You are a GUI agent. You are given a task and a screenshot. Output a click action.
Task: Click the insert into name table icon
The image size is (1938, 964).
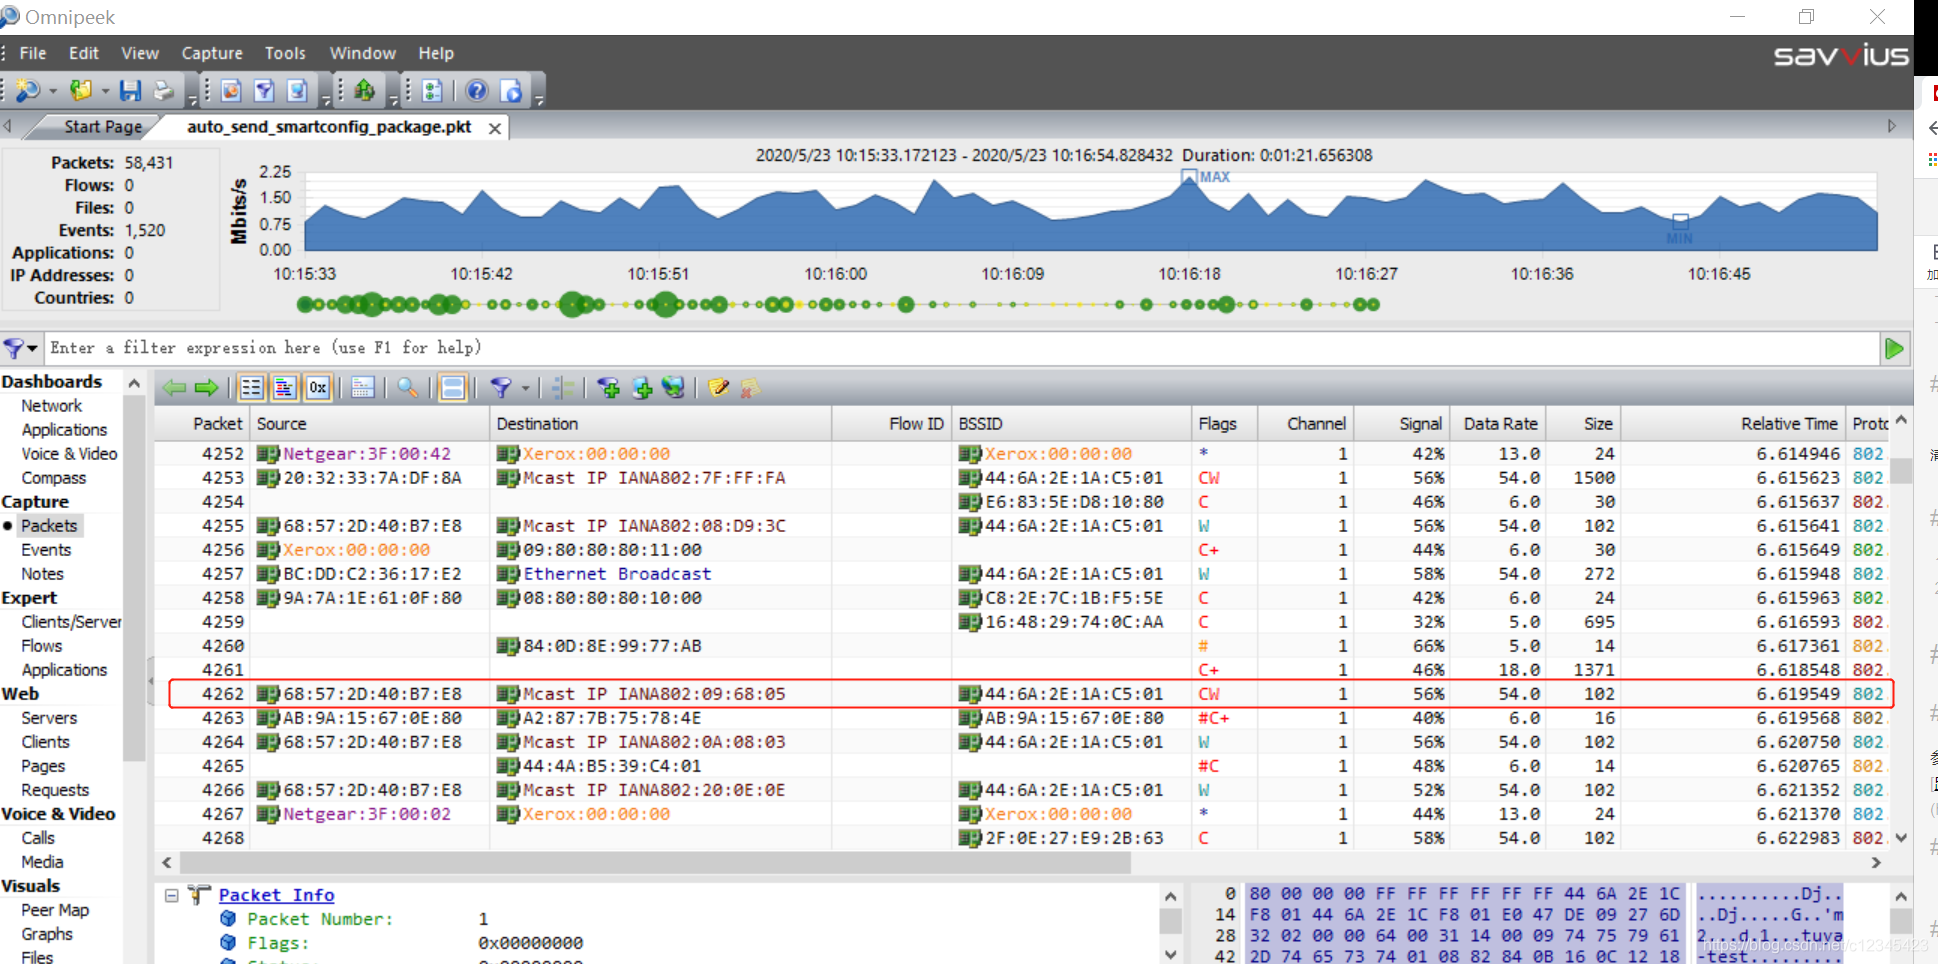[642, 388]
